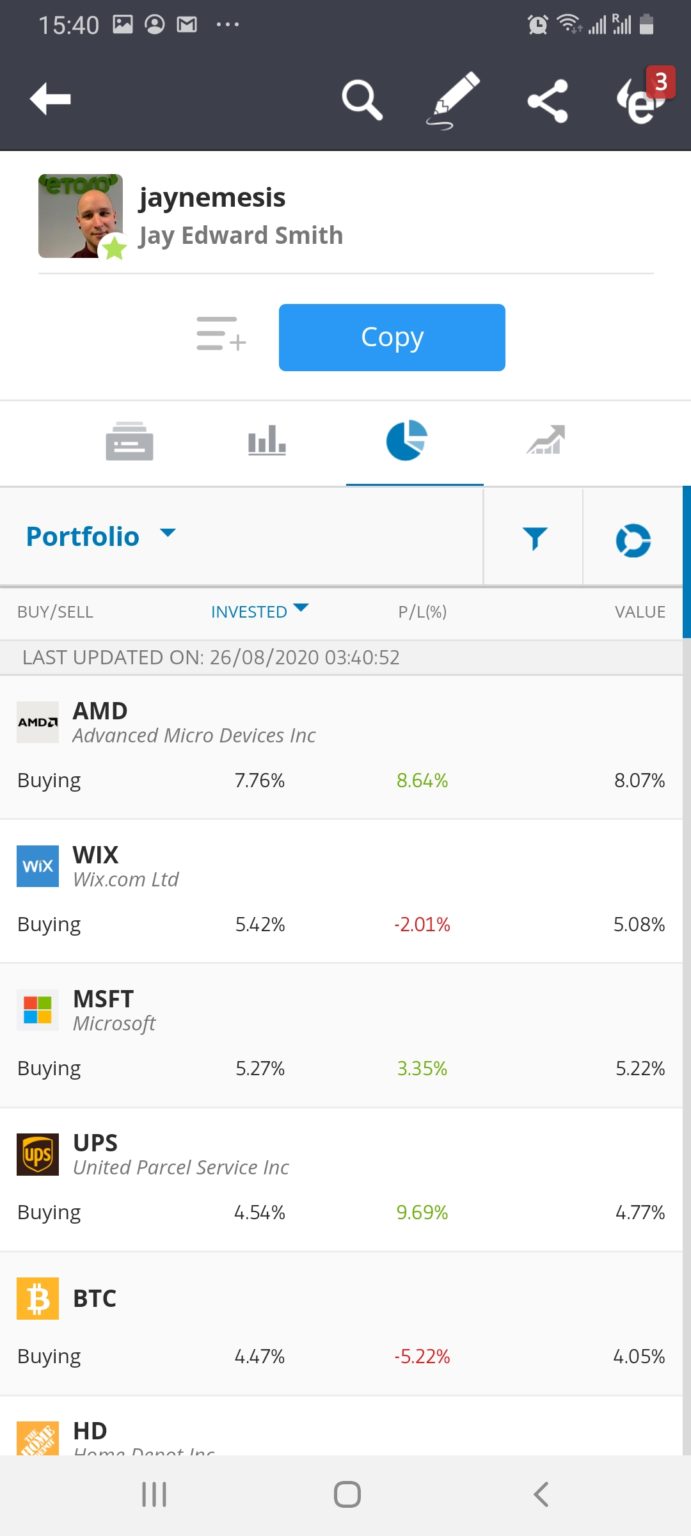Add jaynemesis to a watchlist

(x=220, y=335)
